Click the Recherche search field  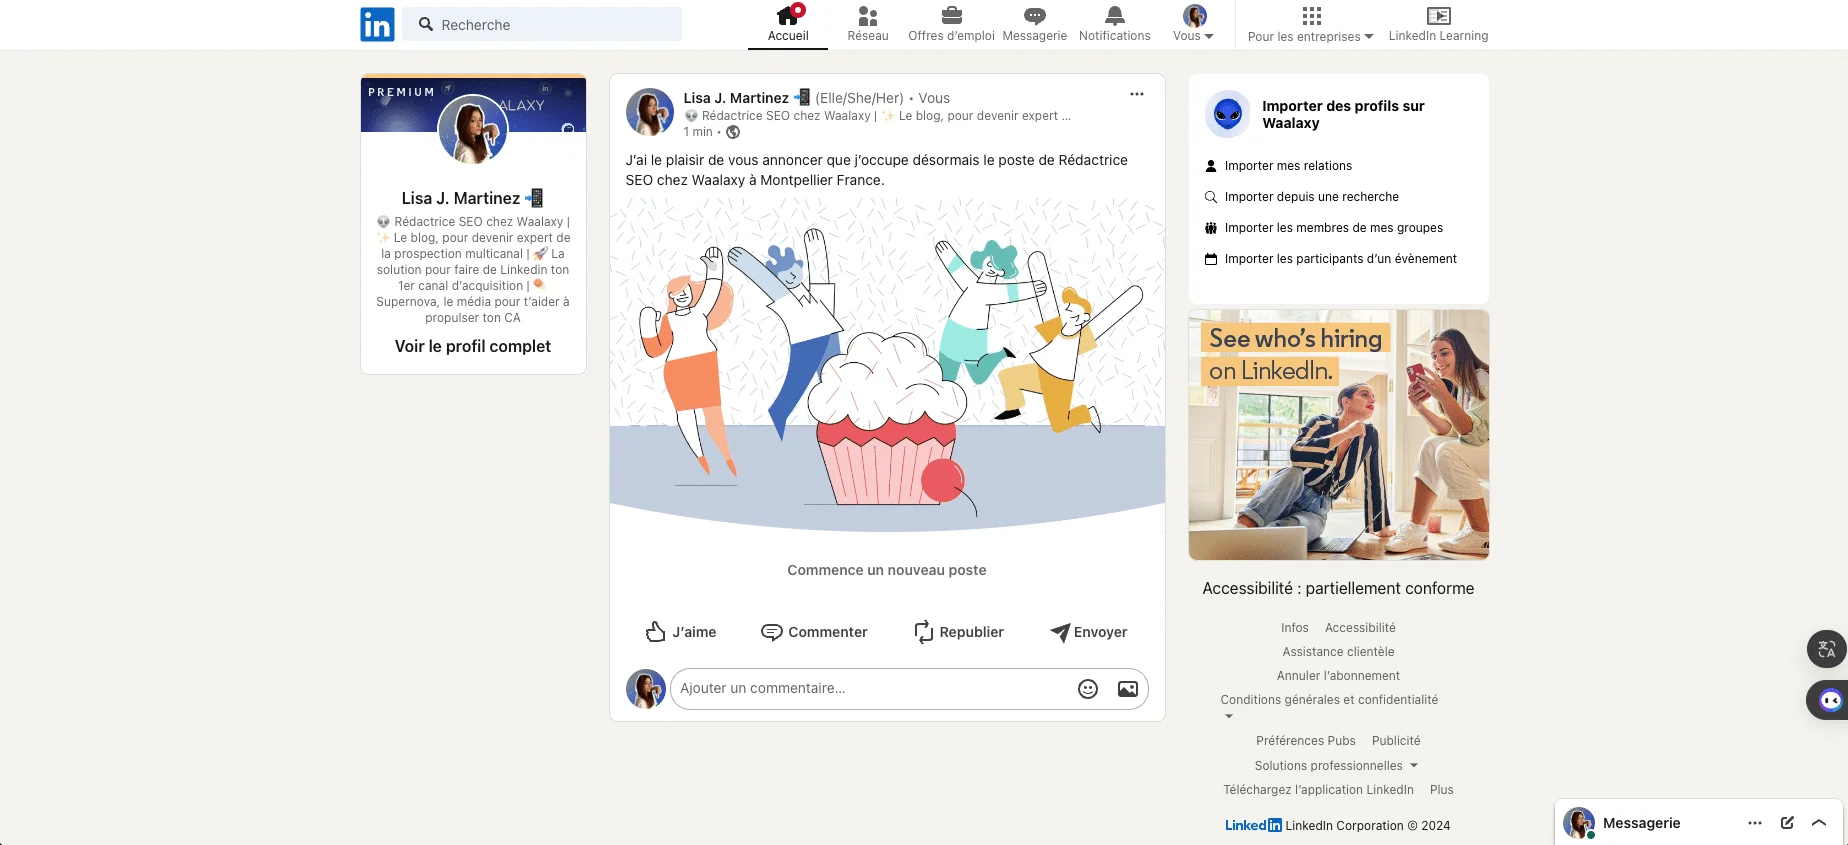point(542,24)
